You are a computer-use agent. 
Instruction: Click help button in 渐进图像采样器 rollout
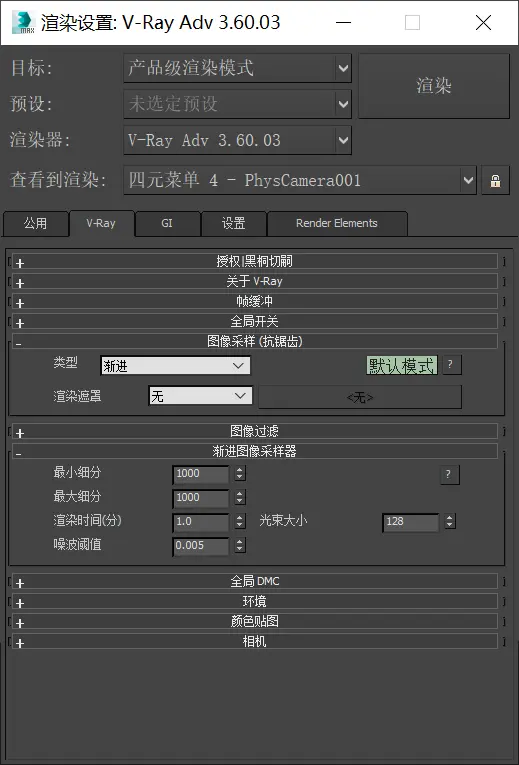pos(450,474)
